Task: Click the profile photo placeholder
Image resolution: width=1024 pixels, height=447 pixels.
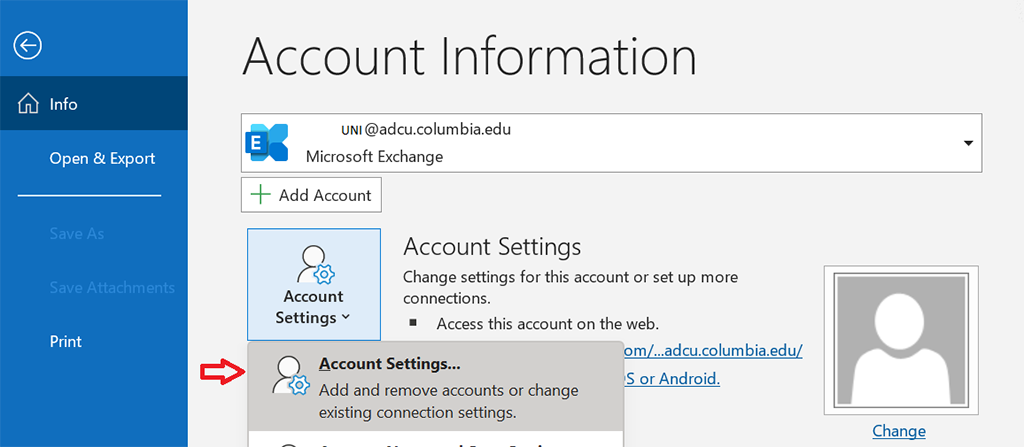Action: [901, 340]
